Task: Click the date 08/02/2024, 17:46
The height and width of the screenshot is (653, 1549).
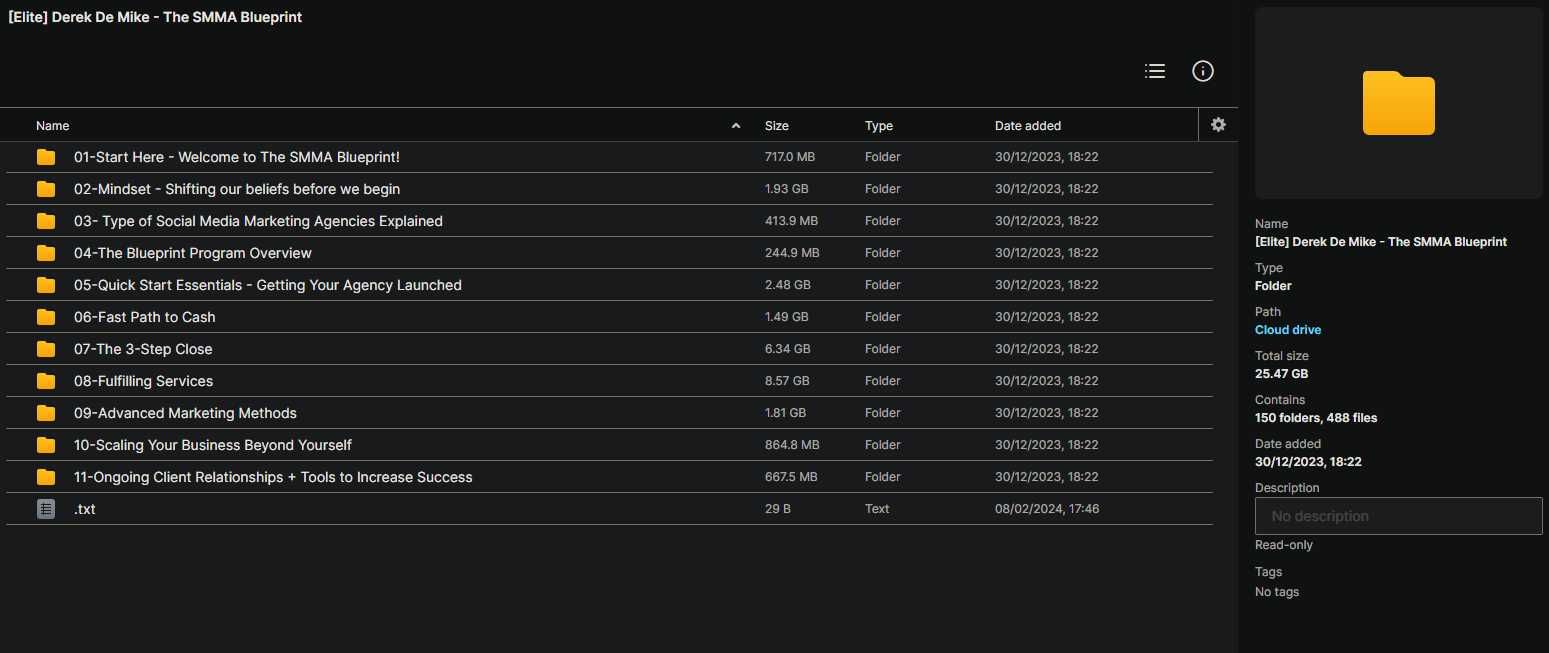Action: (1047, 509)
